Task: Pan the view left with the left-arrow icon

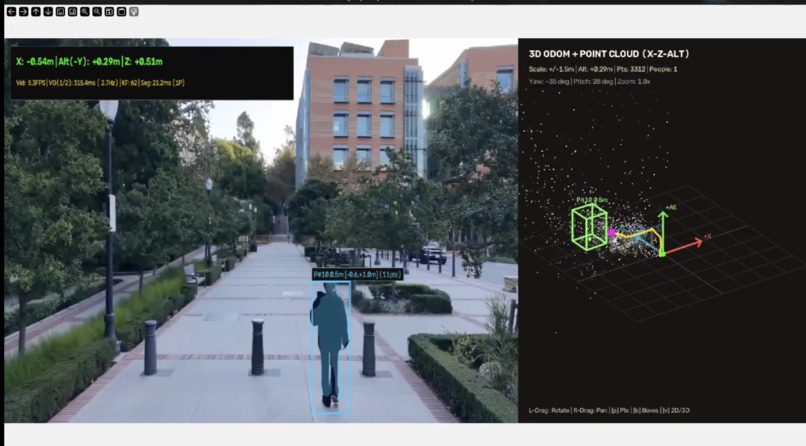Action: (11, 11)
